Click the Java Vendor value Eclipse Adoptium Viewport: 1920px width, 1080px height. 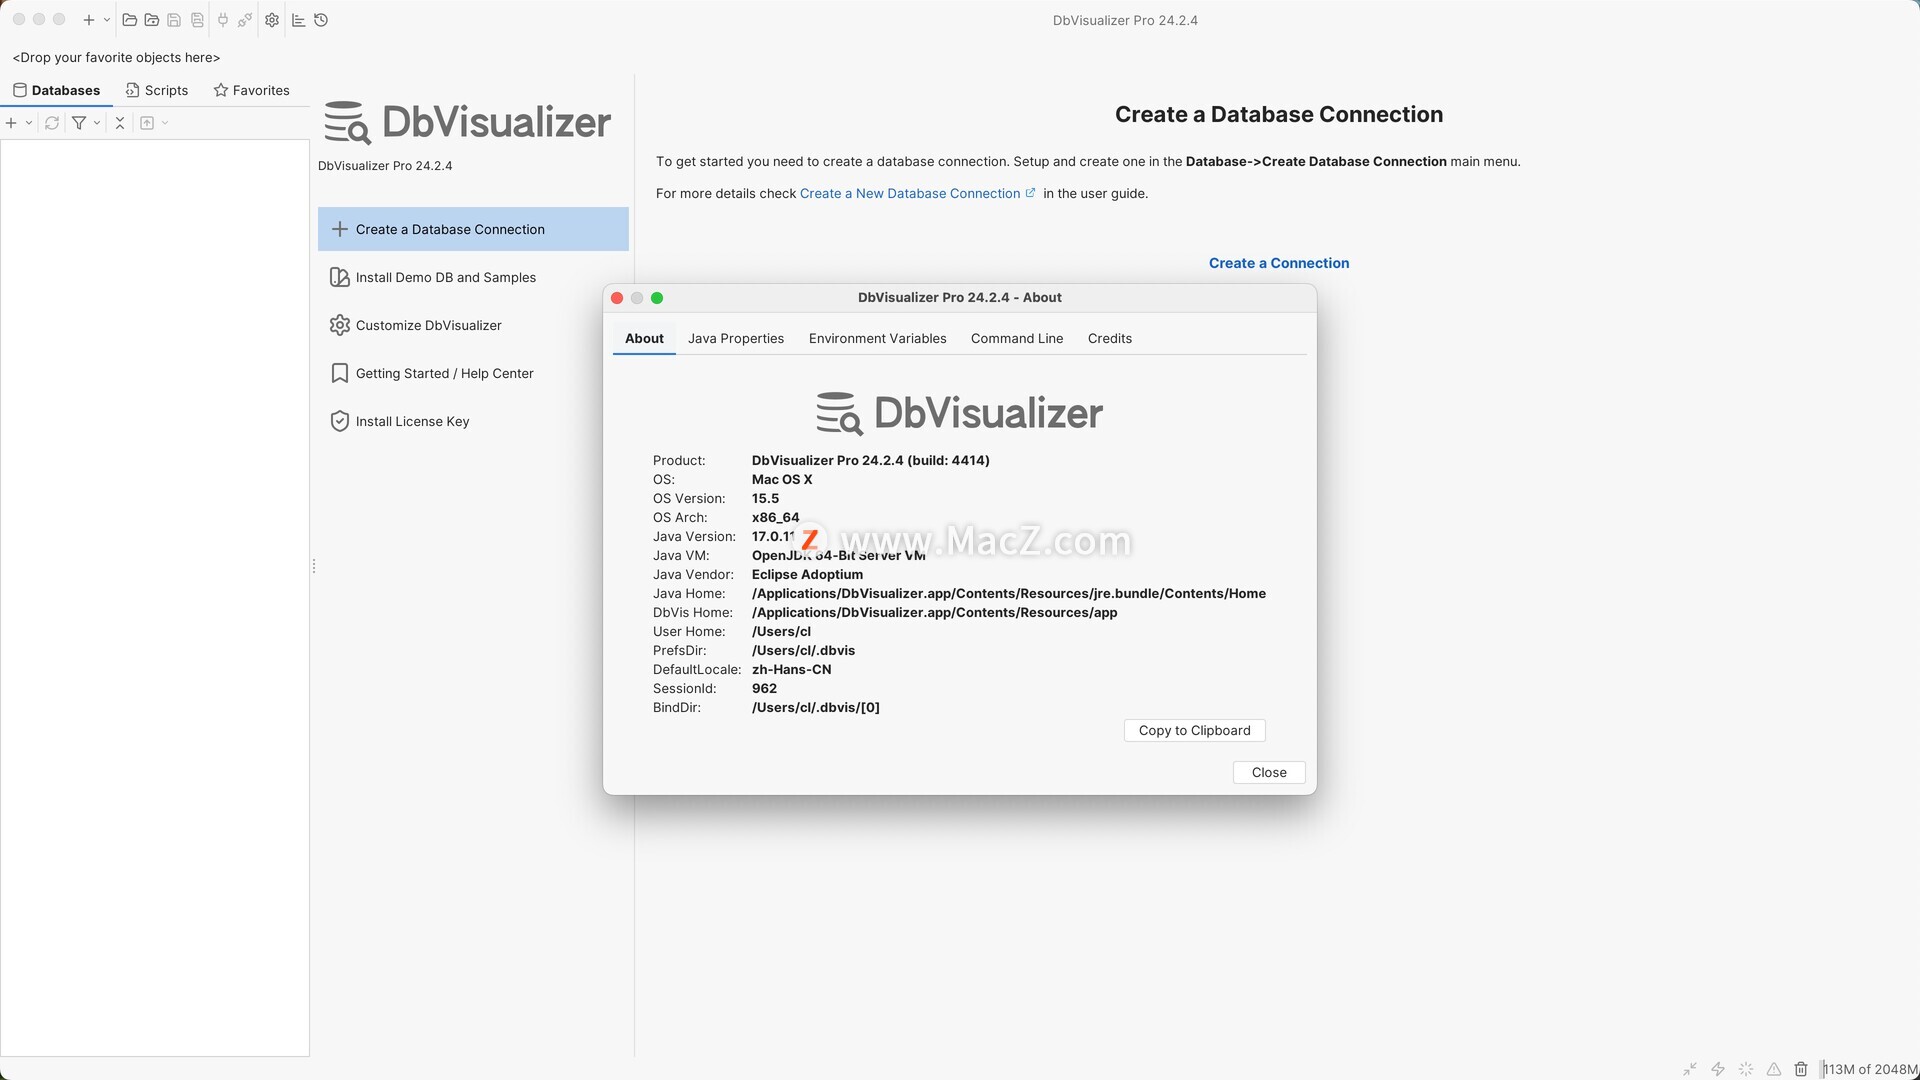click(x=807, y=574)
